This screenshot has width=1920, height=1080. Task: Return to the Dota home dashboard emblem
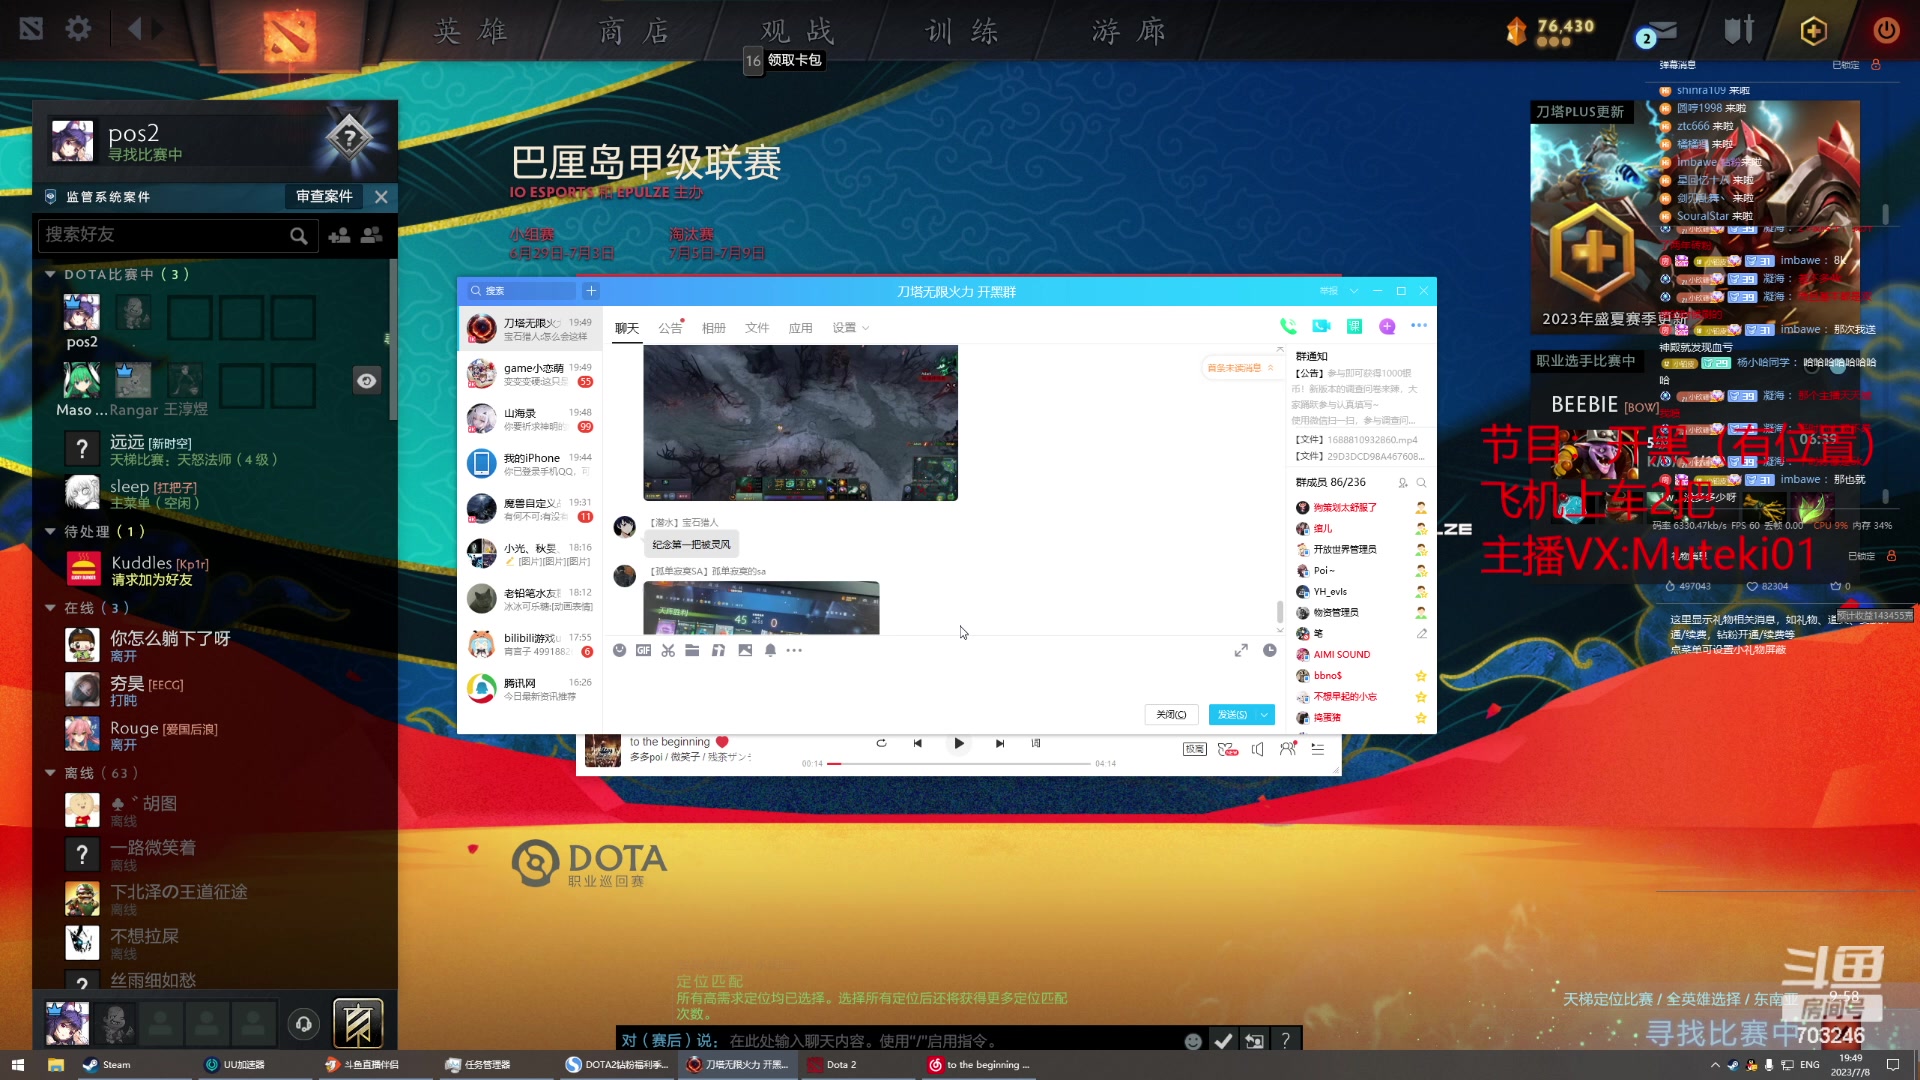[290, 35]
